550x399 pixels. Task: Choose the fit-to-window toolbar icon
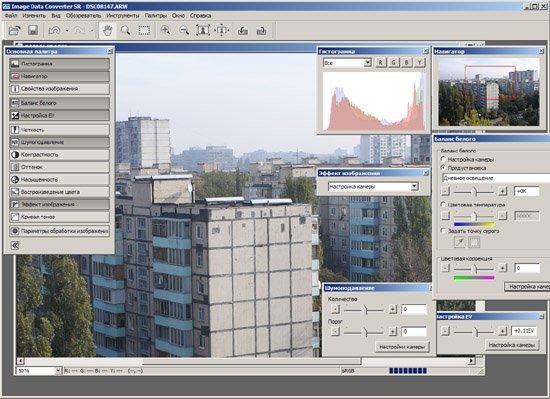point(203,31)
